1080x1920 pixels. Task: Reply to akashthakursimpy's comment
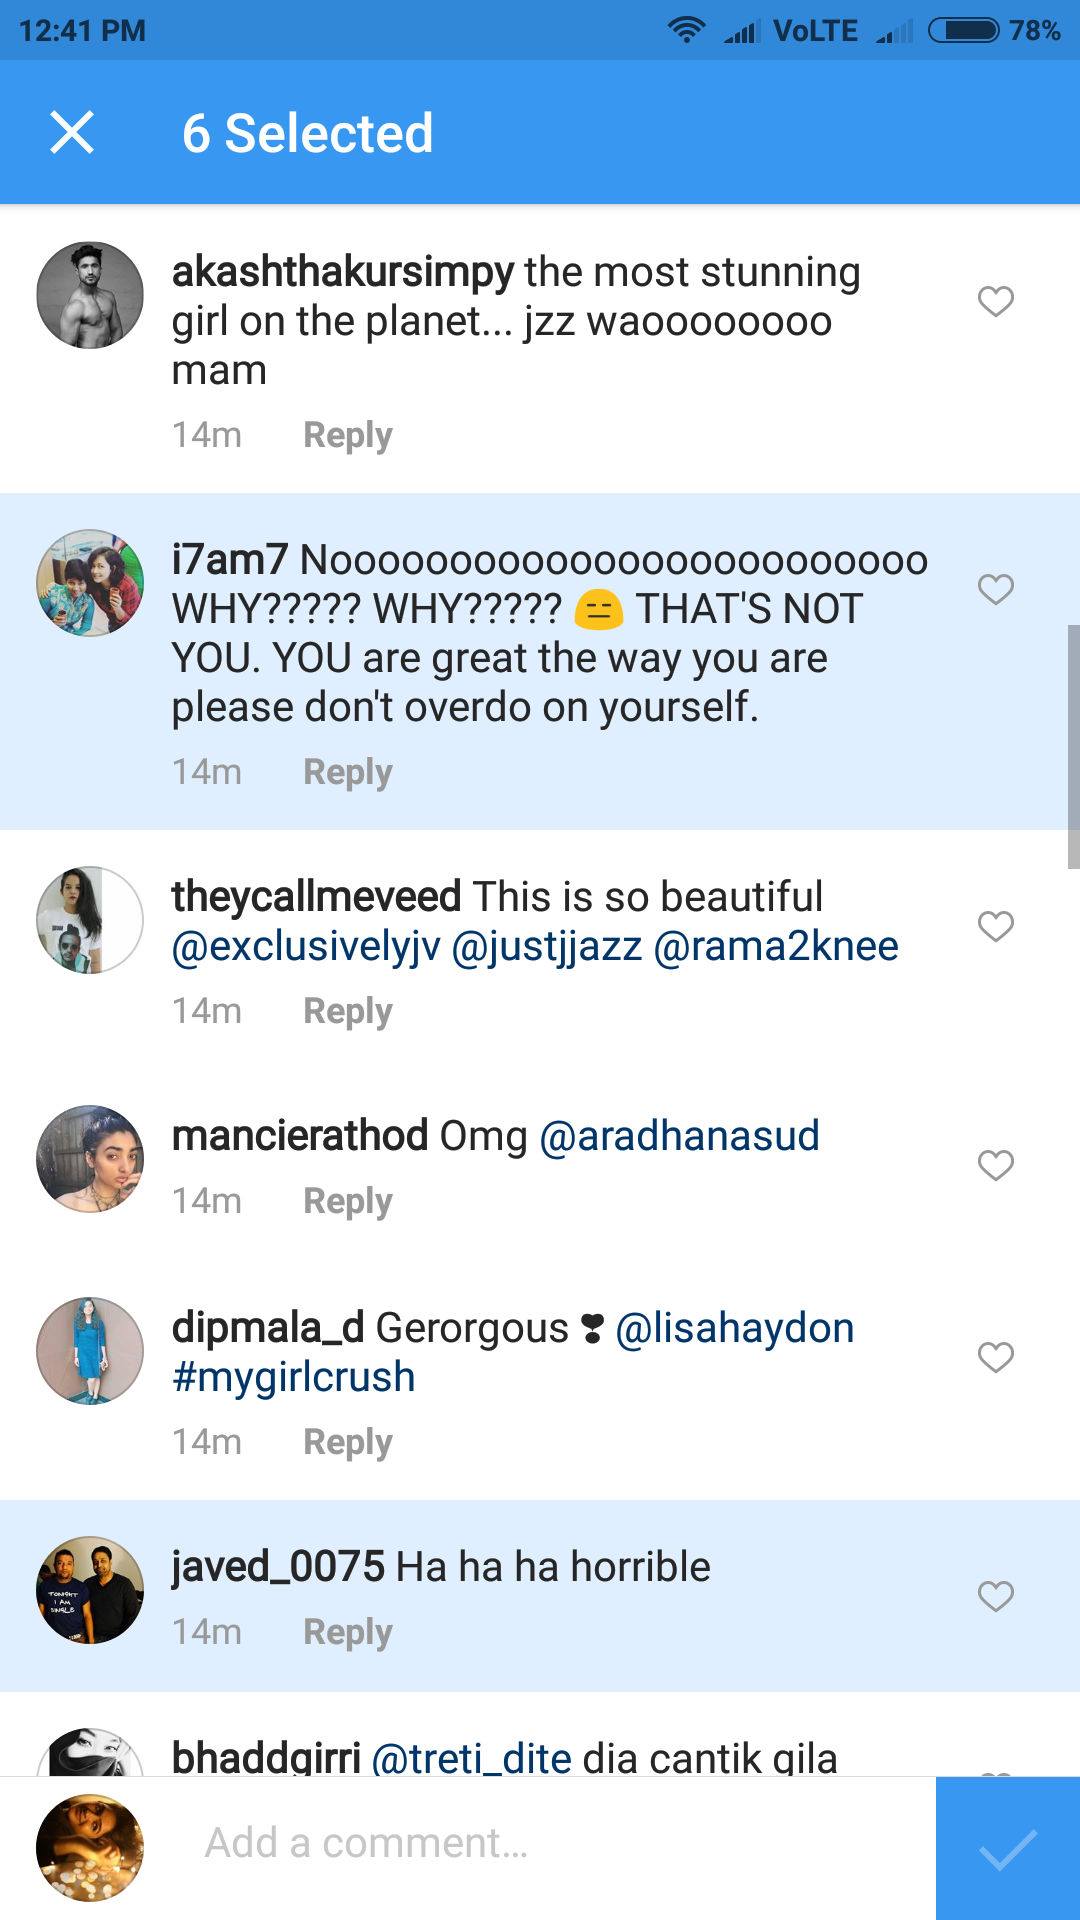(x=347, y=434)
